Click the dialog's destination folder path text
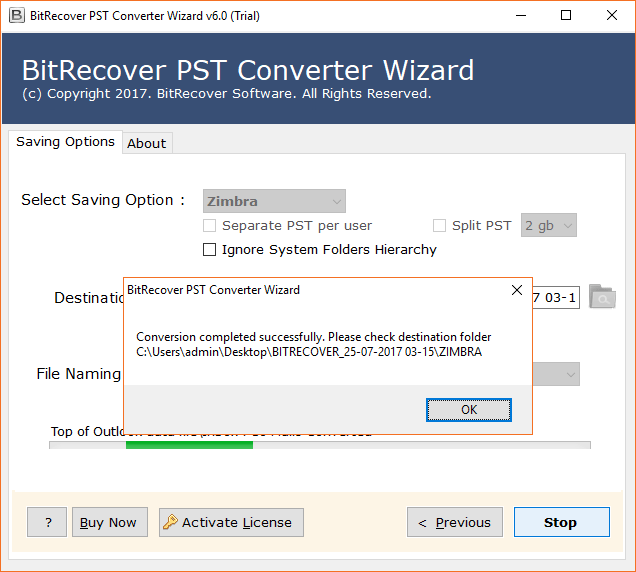636x572 pixels. [309, 352]
